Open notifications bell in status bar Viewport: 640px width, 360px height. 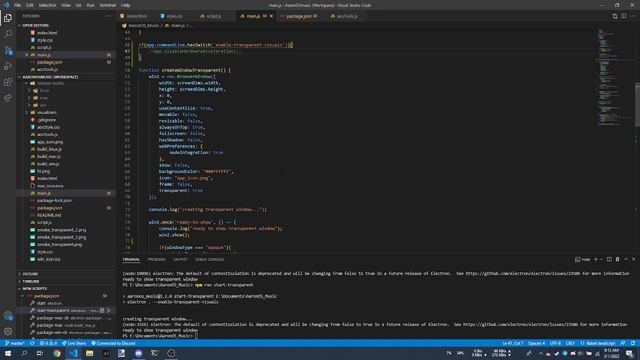(x=633, y=343)
